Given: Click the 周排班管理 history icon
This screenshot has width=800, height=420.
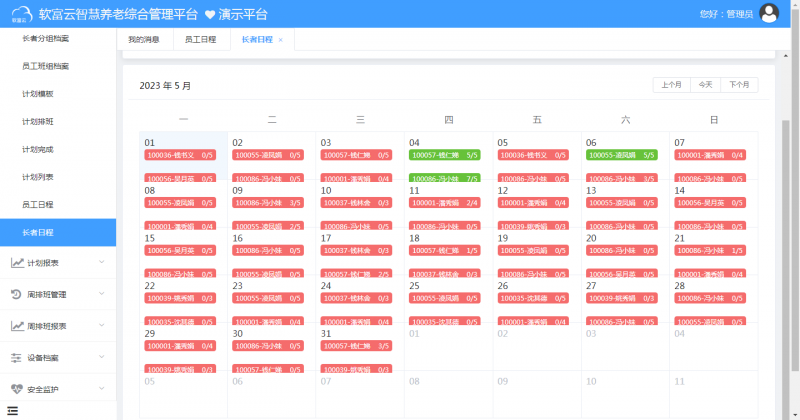Looking at the screenshot, I should click(x=16, y=294).
